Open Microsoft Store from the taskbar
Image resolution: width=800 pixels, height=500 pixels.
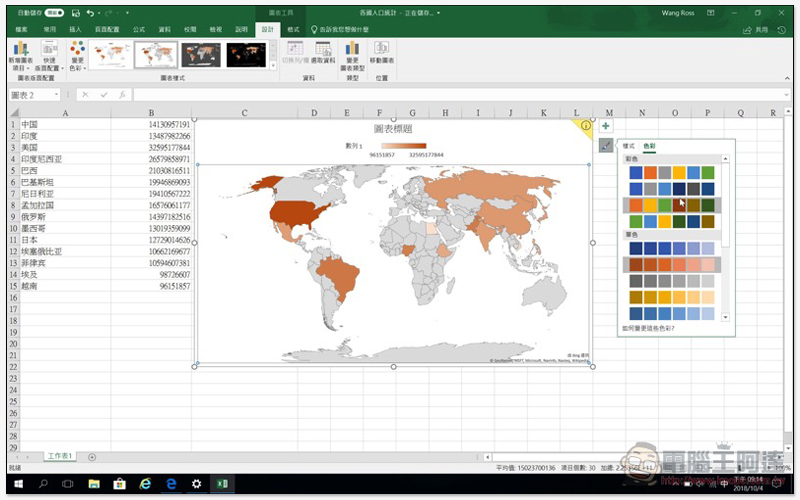tap(119, 484)
